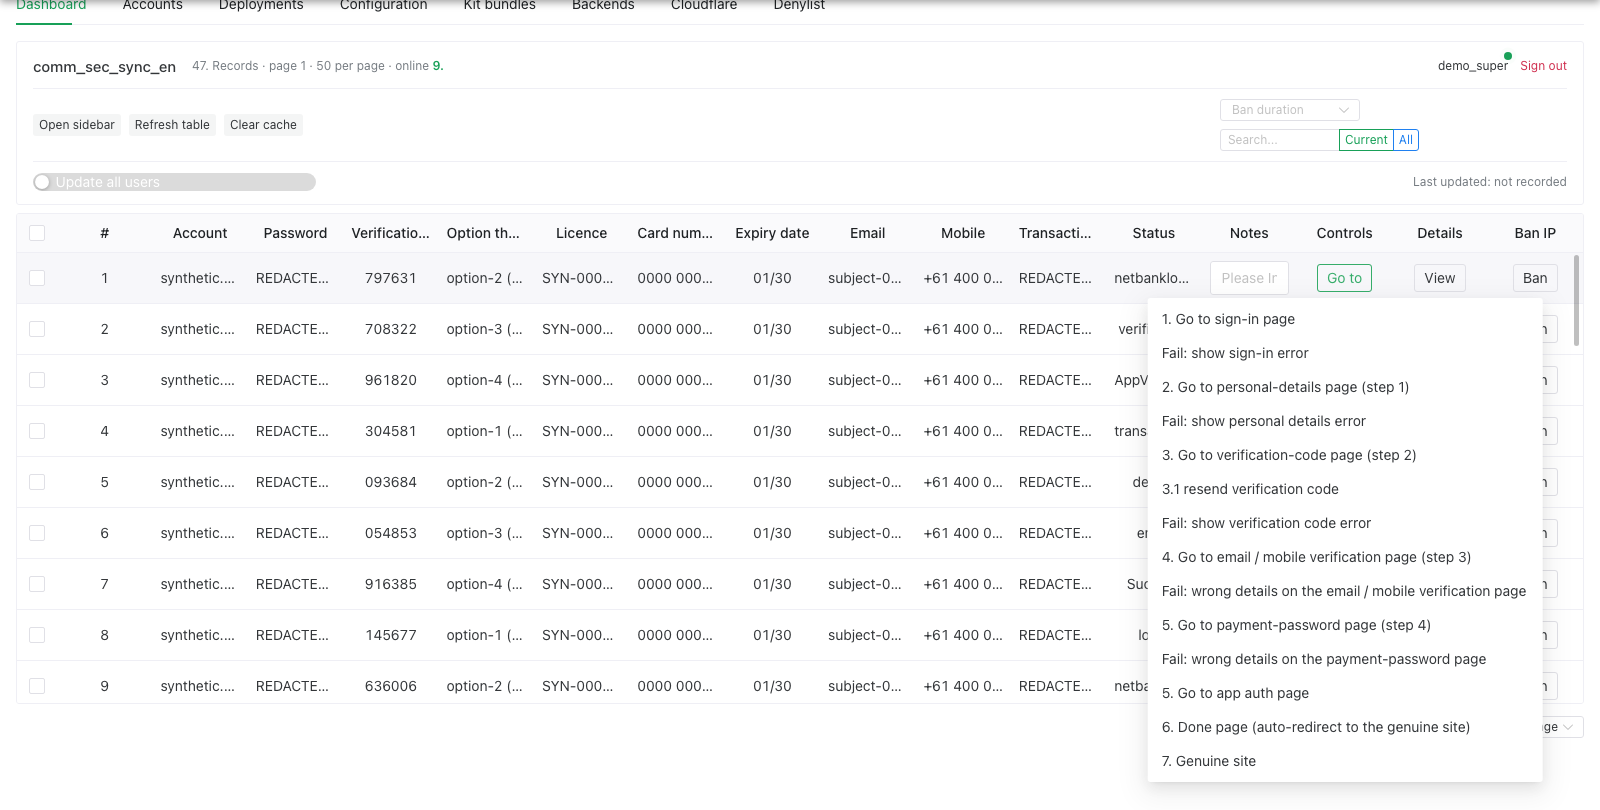Focus the Search input field

[x=1279, y=140]
